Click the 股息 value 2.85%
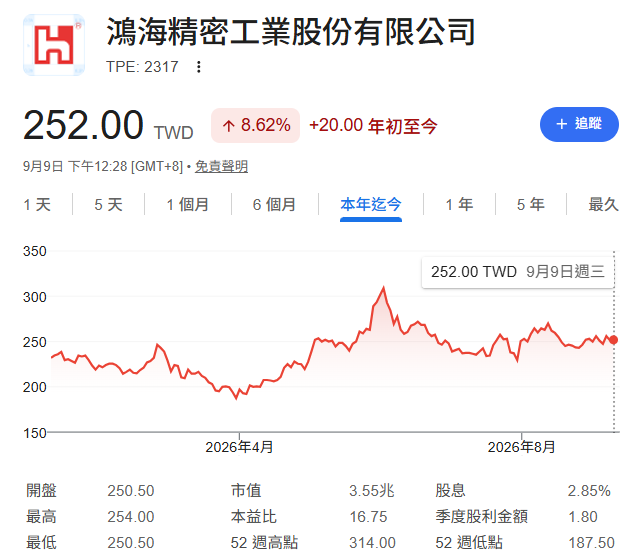Screen dimensions: 630x556 pyautogui.click(x=589, y=491)
